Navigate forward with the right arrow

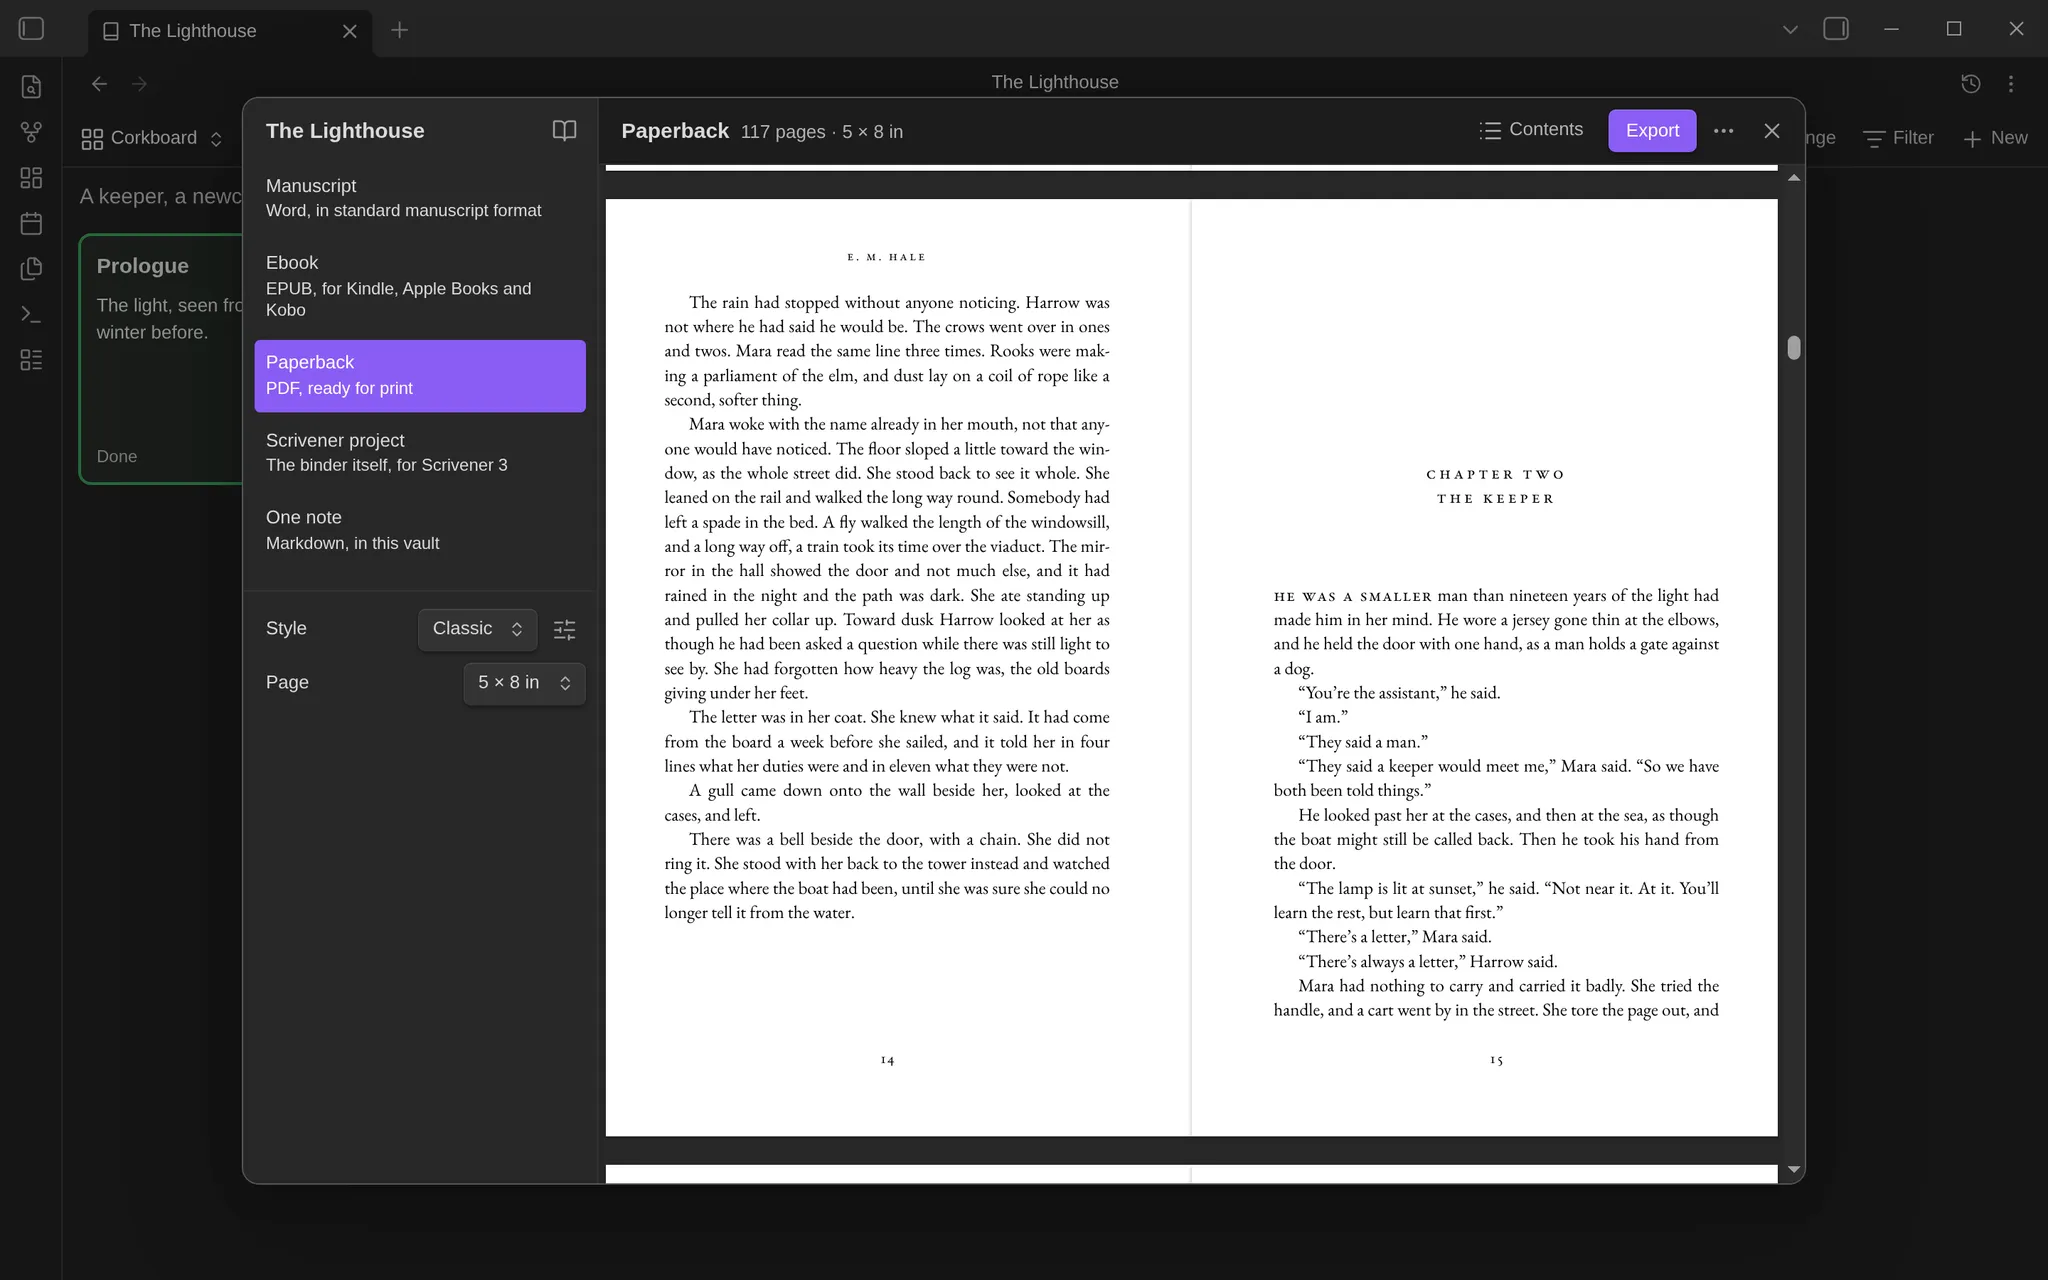click(x=139, y=84)
